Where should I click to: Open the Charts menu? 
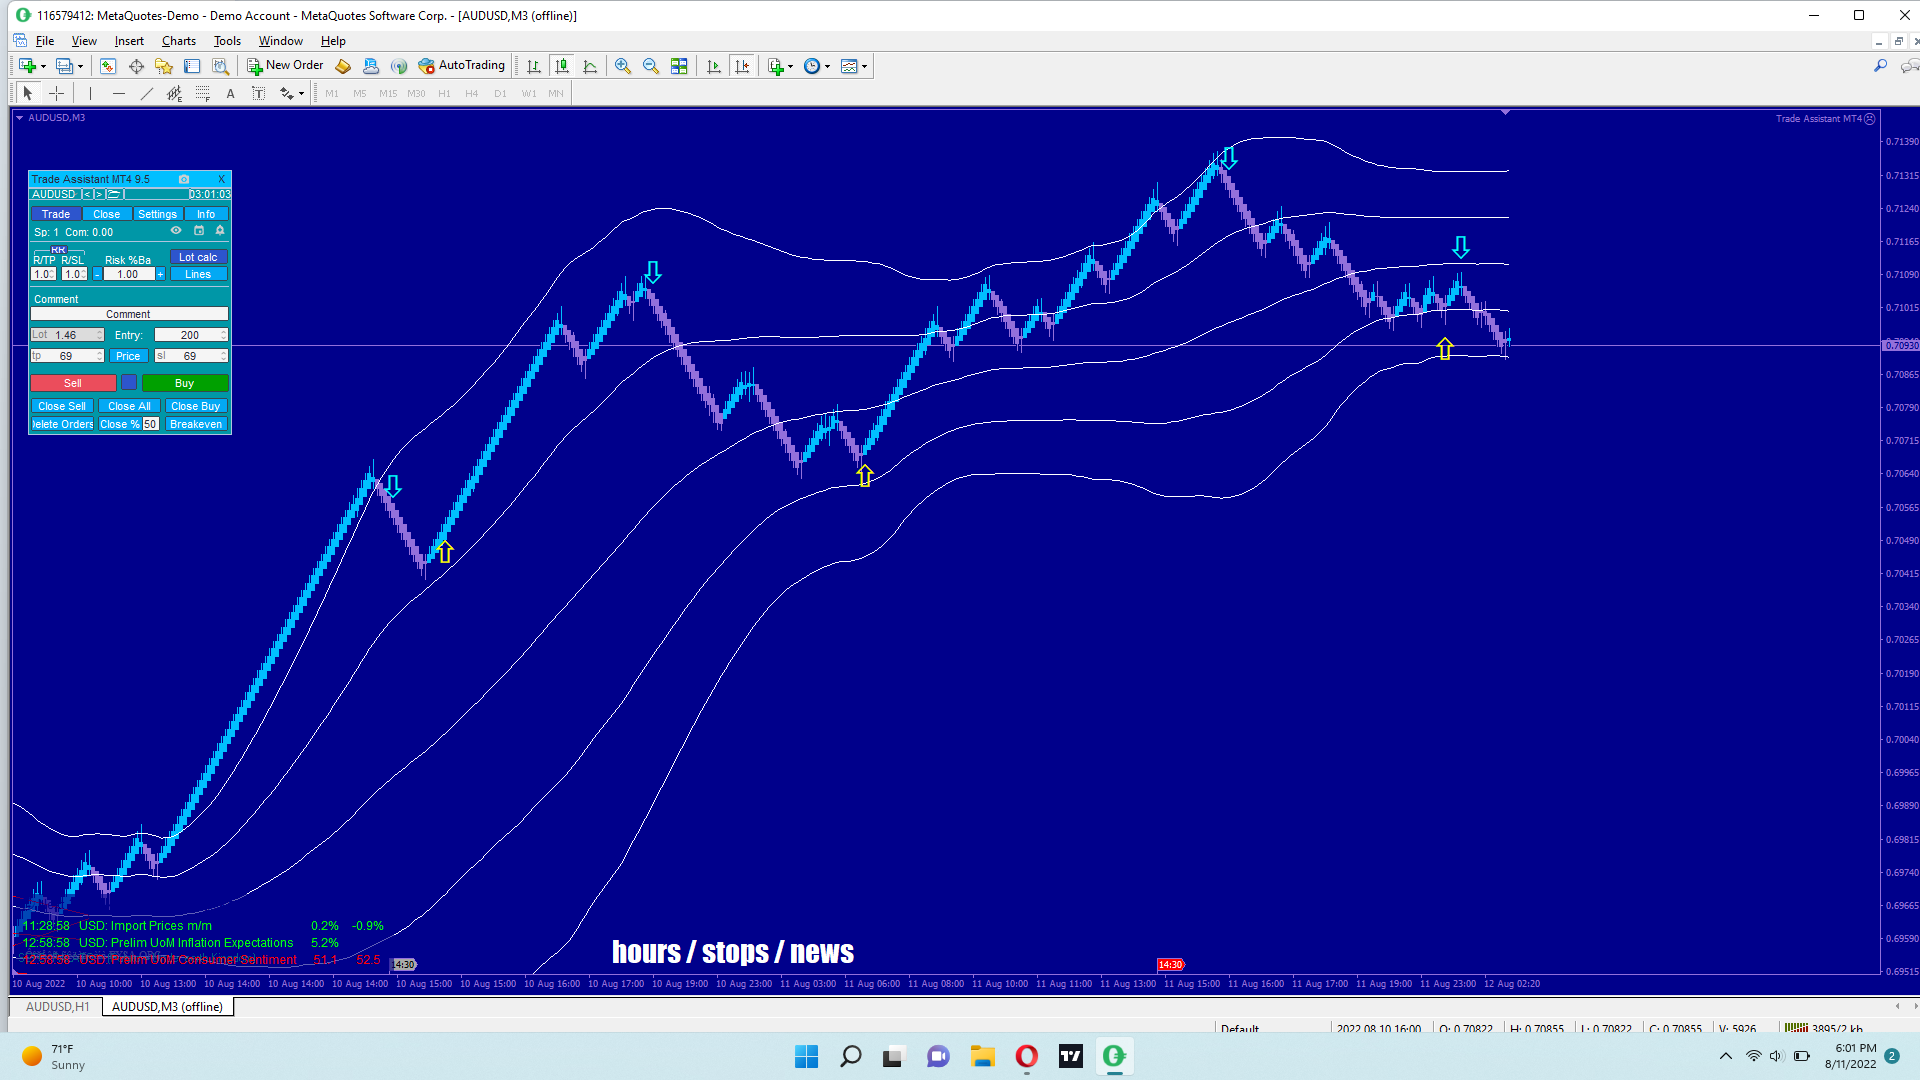[x=178, y=41]
